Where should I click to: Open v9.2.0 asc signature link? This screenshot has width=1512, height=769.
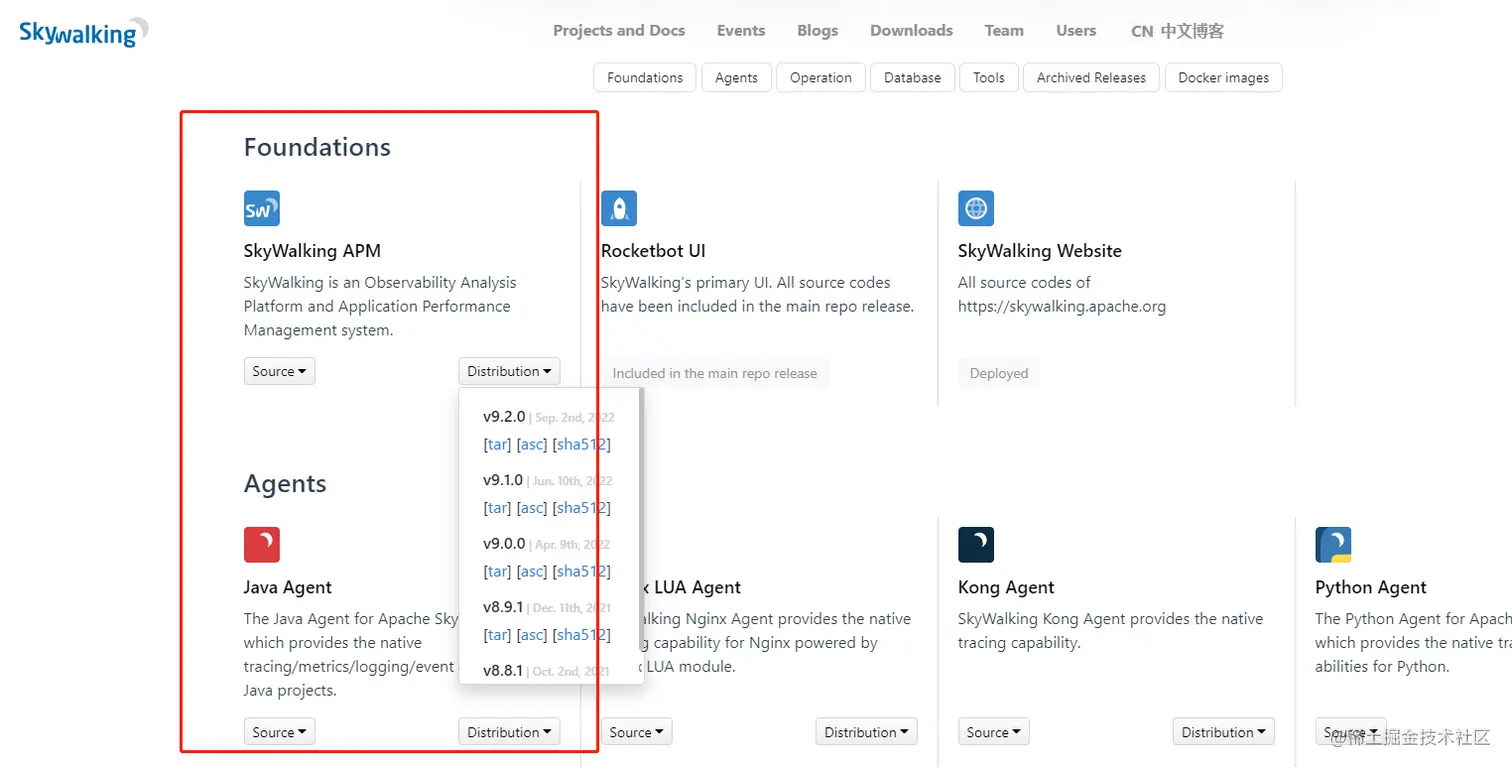click(x=532, y=444)
